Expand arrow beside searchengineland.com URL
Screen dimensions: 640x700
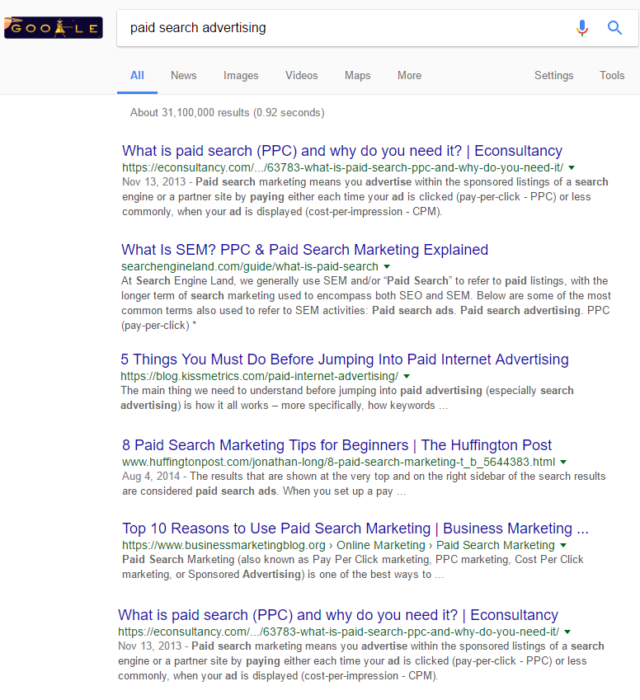[x=387, y=267]
